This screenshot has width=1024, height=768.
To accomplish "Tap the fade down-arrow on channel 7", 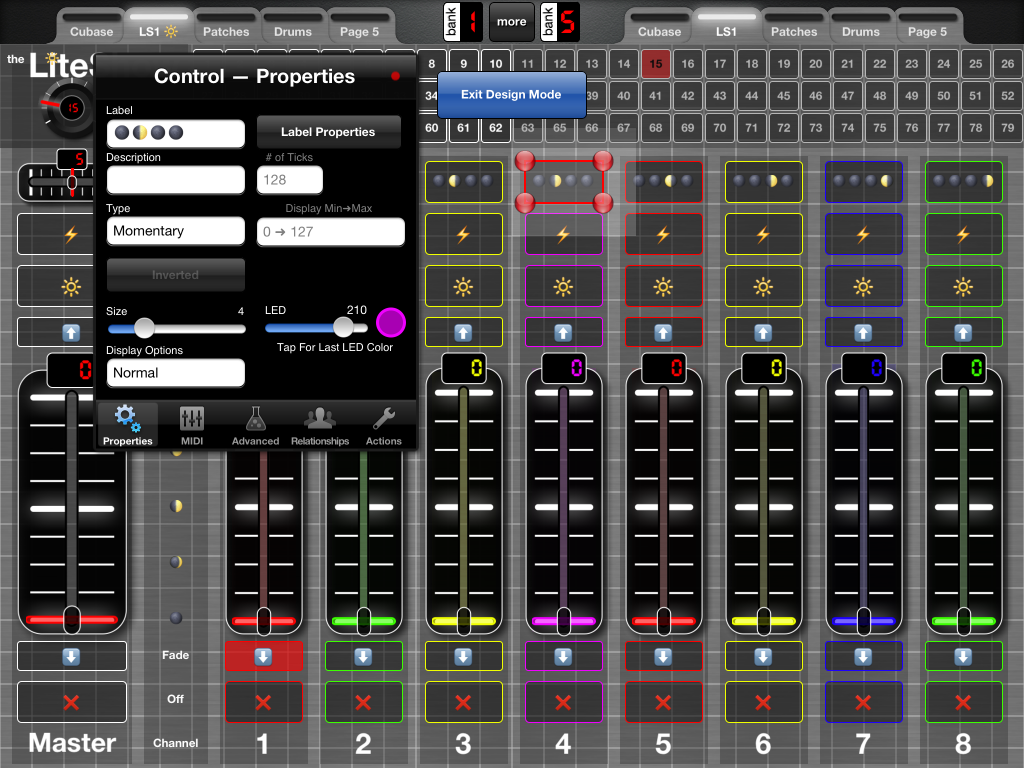I will [863, 656].
